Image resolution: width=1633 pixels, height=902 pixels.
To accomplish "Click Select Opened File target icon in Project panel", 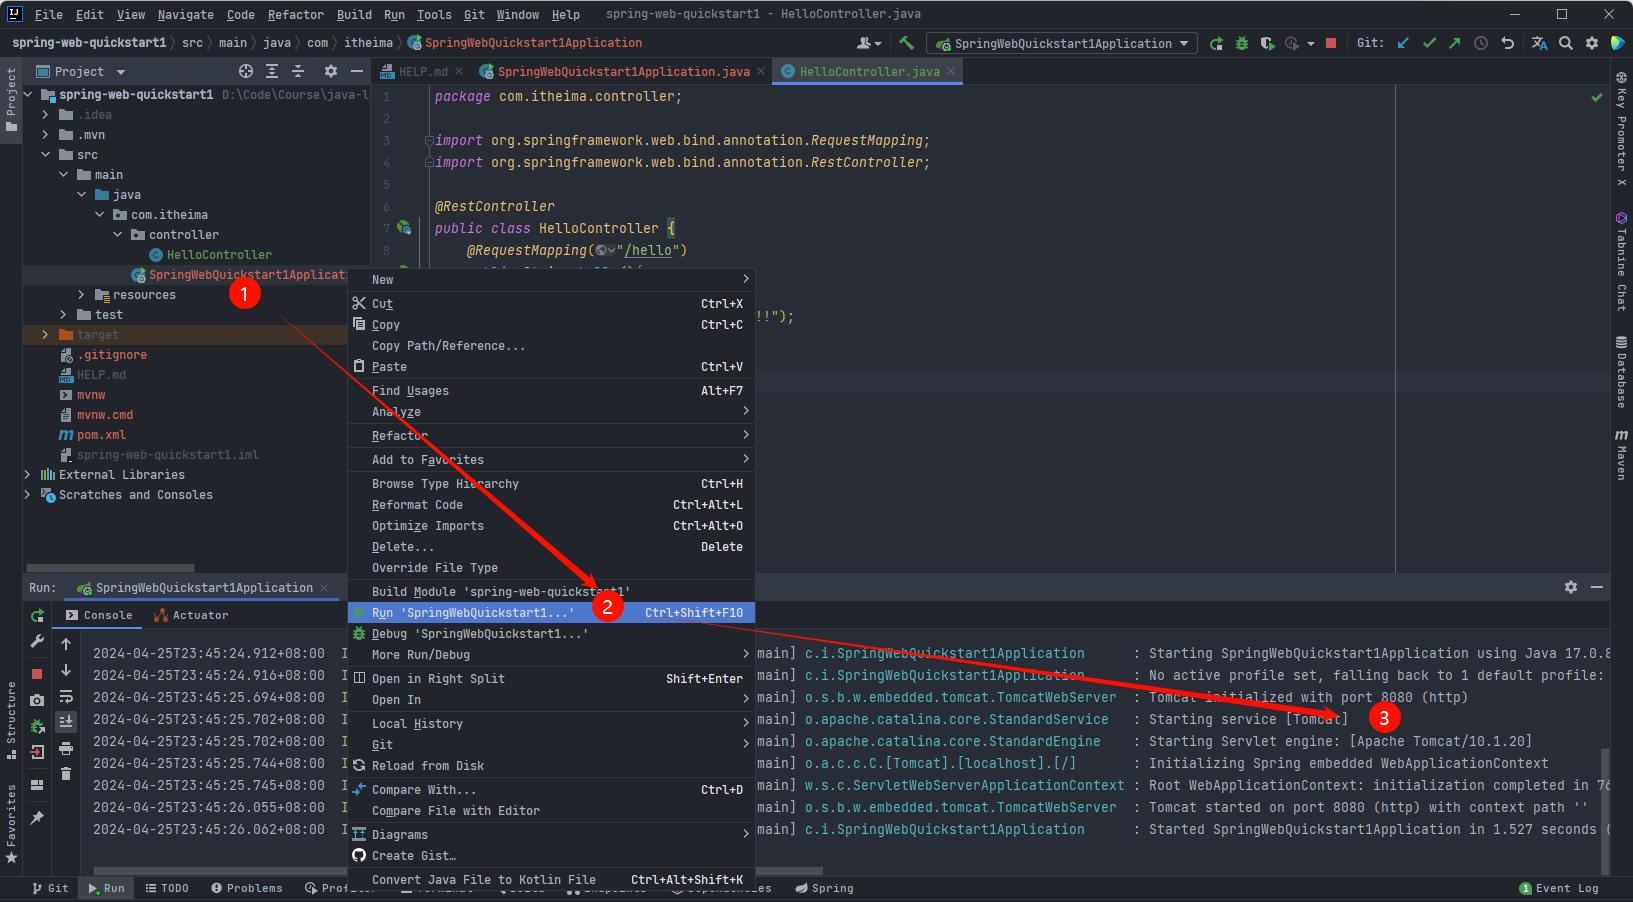I will (246, 71).
